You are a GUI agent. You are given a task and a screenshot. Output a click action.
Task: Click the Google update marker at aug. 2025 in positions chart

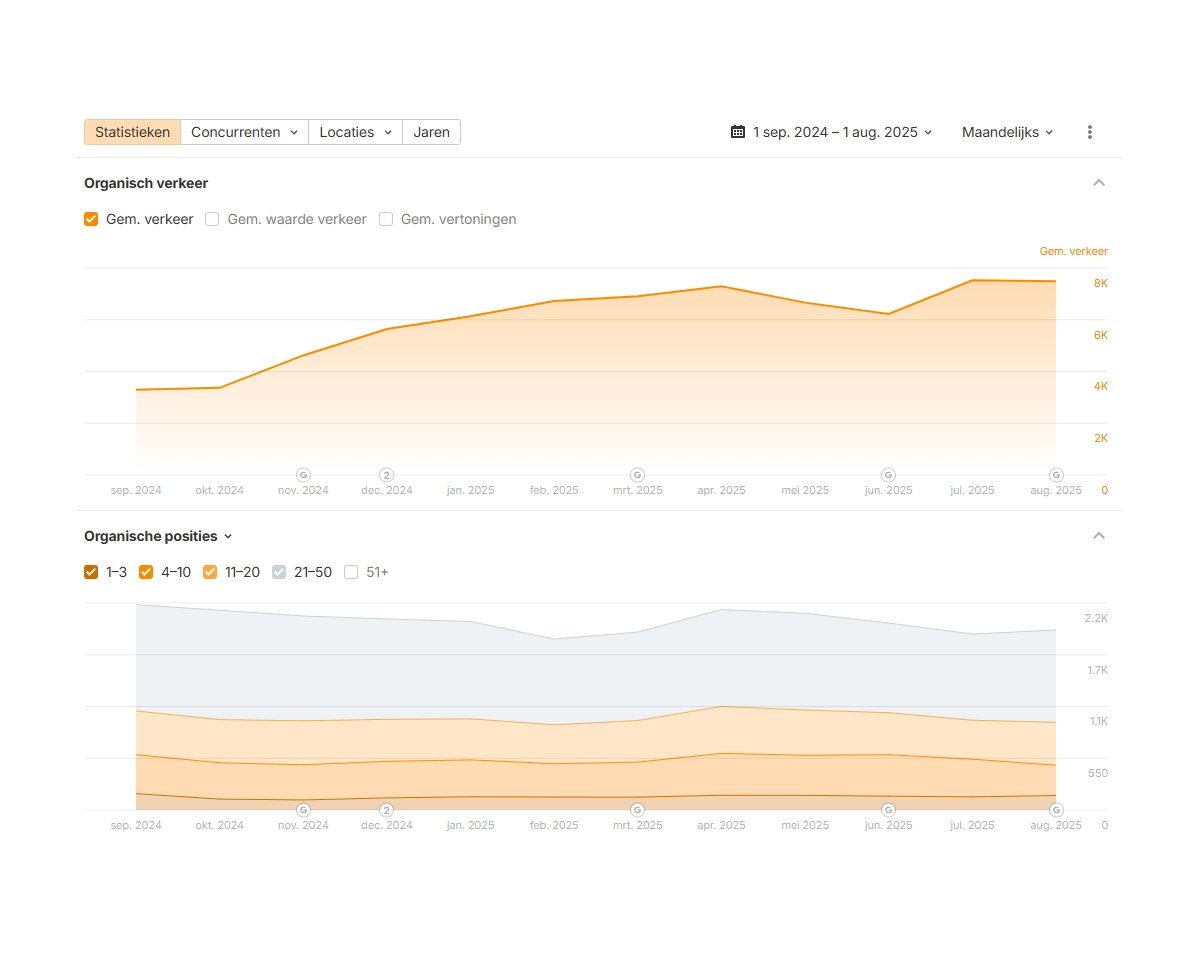pos(1055,809)
